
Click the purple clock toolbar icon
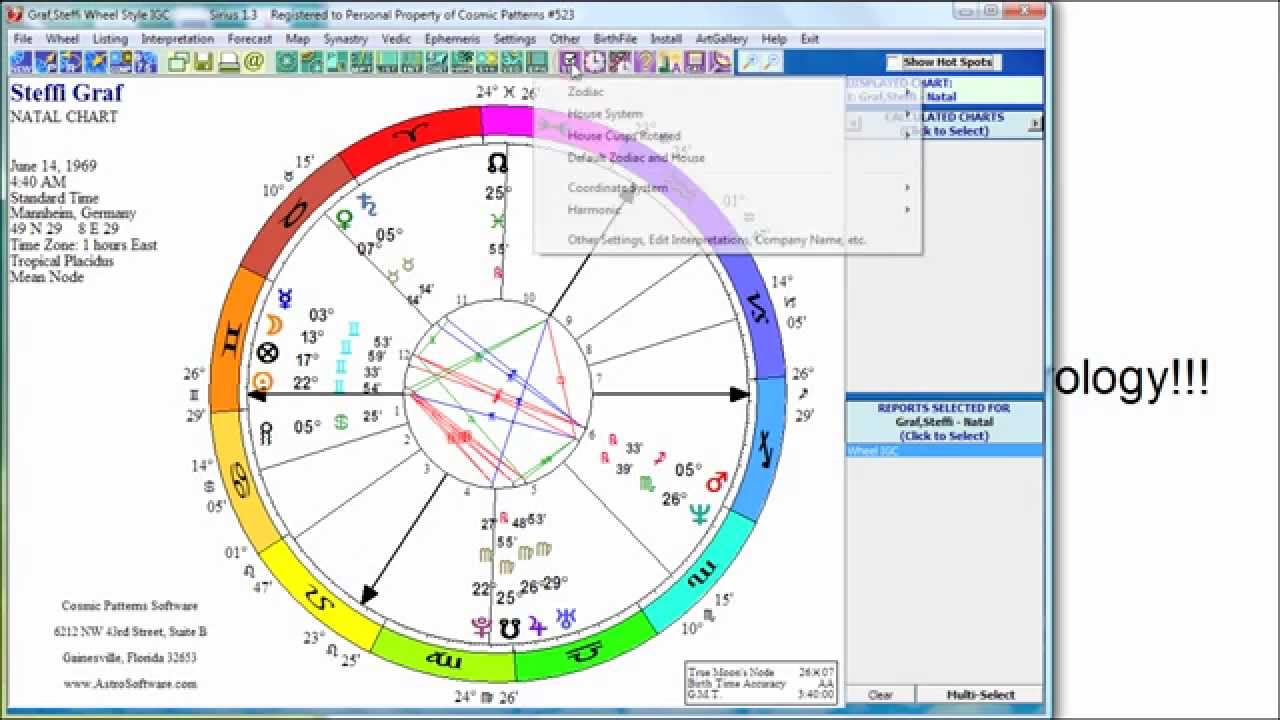[595, 62]
